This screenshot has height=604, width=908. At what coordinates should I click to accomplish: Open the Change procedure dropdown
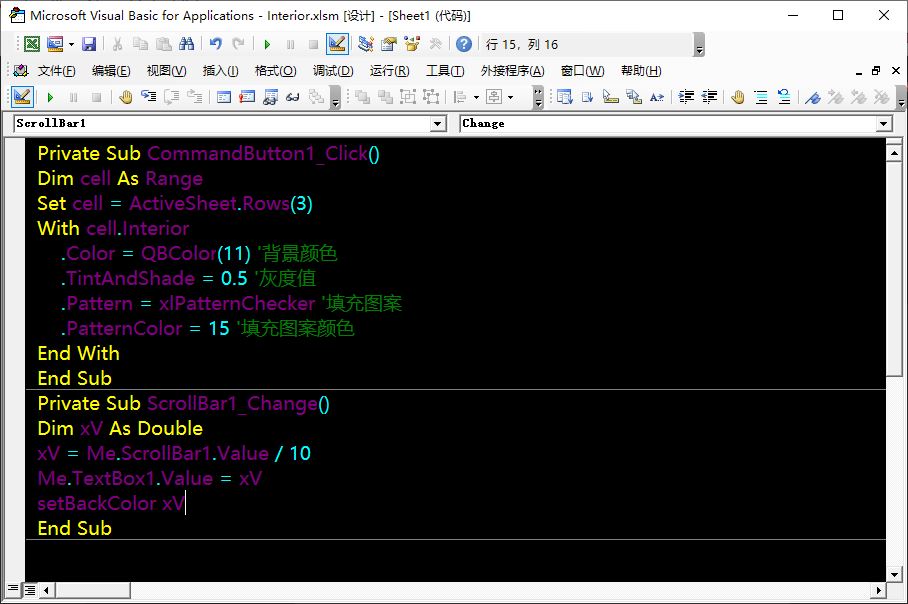coord(883,123)
